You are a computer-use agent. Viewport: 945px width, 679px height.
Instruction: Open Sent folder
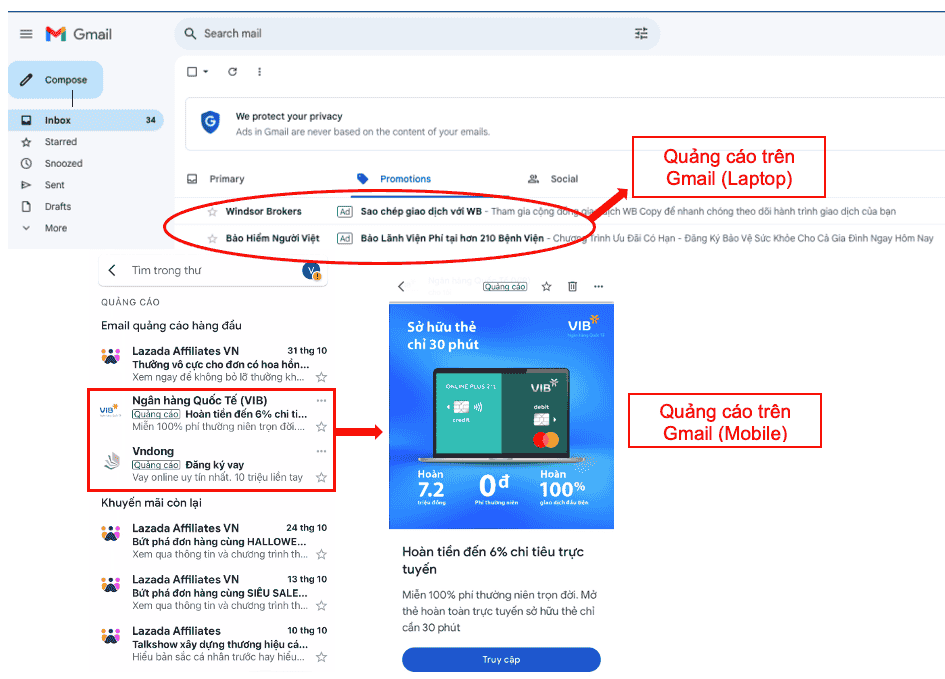click(54, 185)
